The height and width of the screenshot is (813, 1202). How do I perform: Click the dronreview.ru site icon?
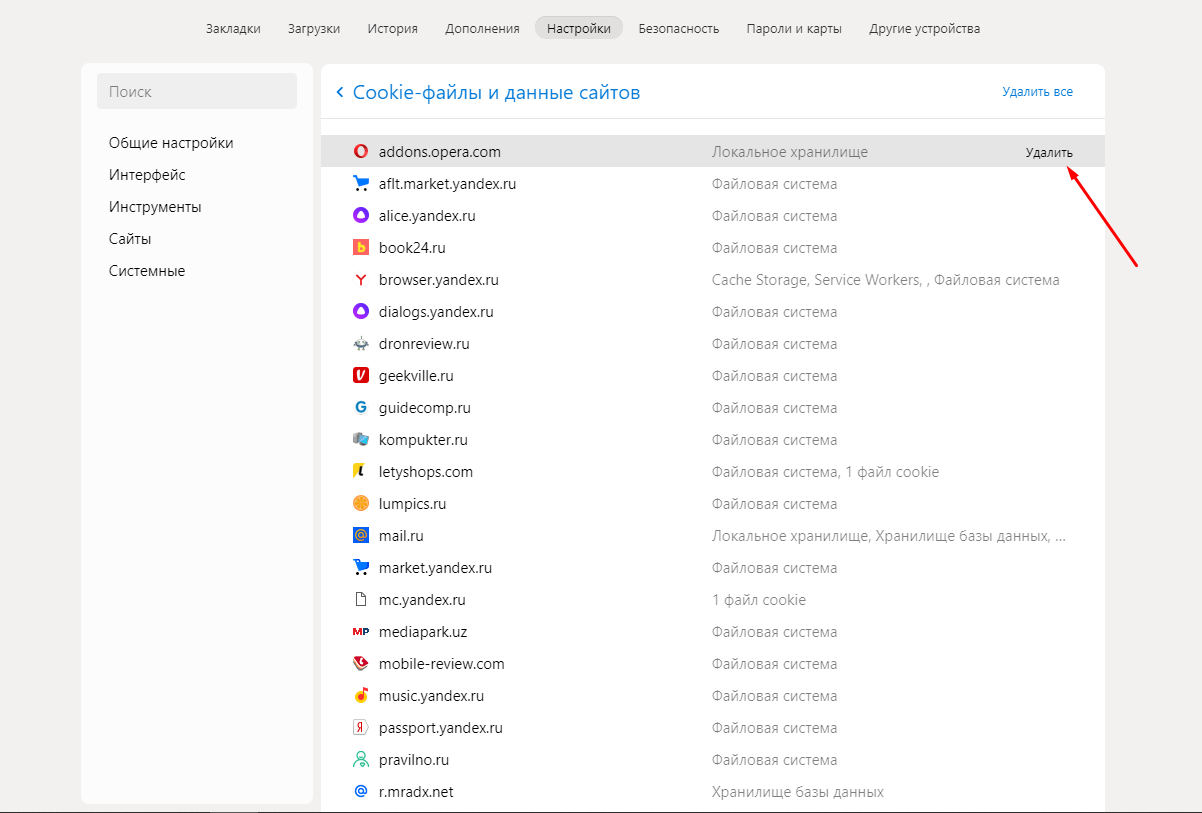tap(361, 344)
